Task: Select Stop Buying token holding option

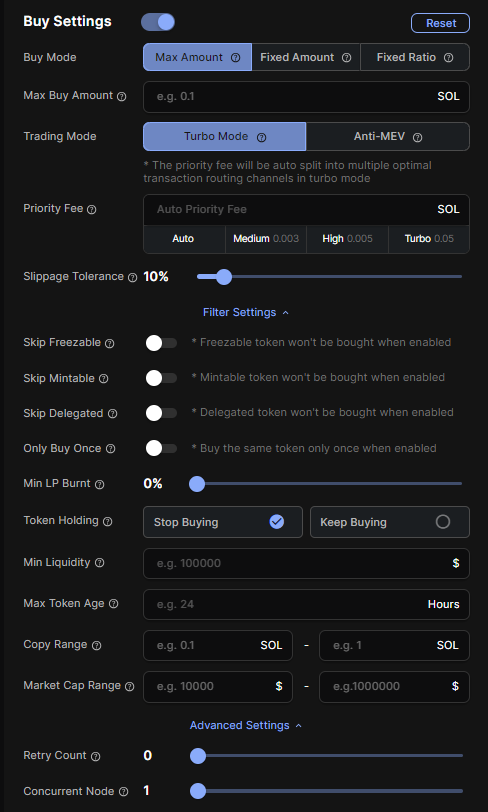Action: coord(223,522)
